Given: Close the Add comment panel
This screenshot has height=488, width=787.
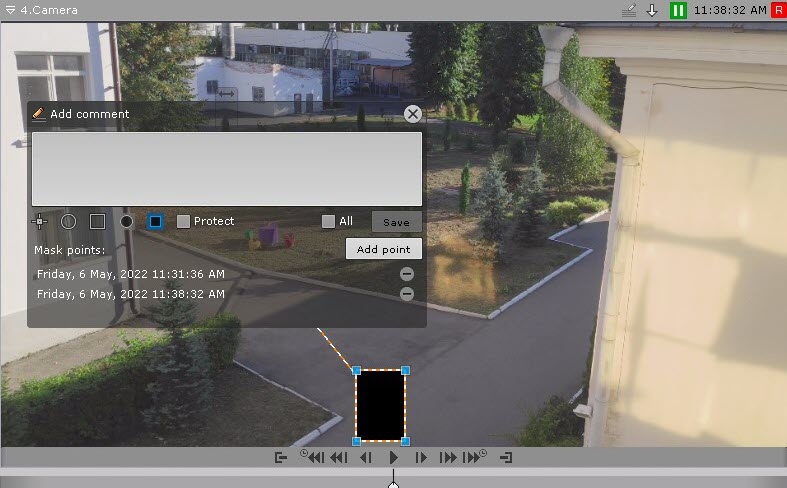Looking at the screenshot, I should 413,114.
